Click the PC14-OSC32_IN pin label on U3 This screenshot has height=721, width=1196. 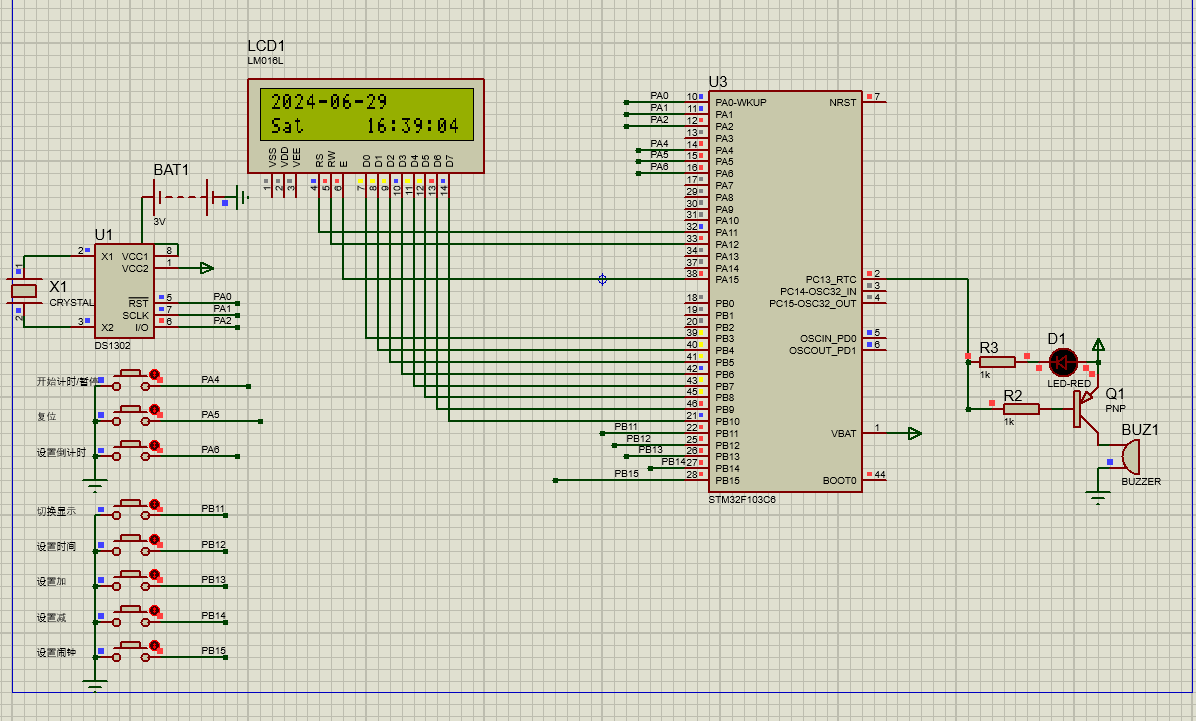point(818,291)
